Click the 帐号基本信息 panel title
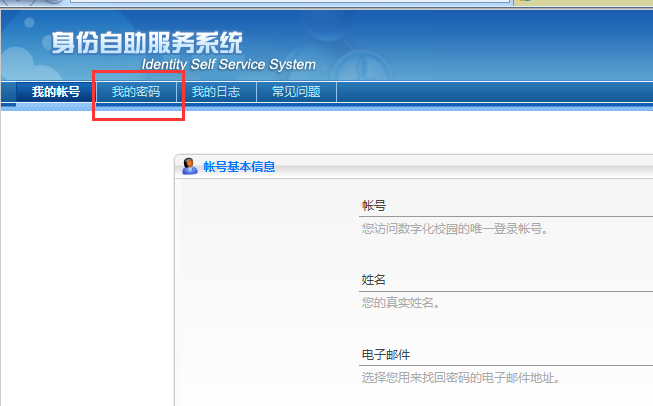Image resolution: width=653 pixels, height=406 pixels. [x=239, y=167]
